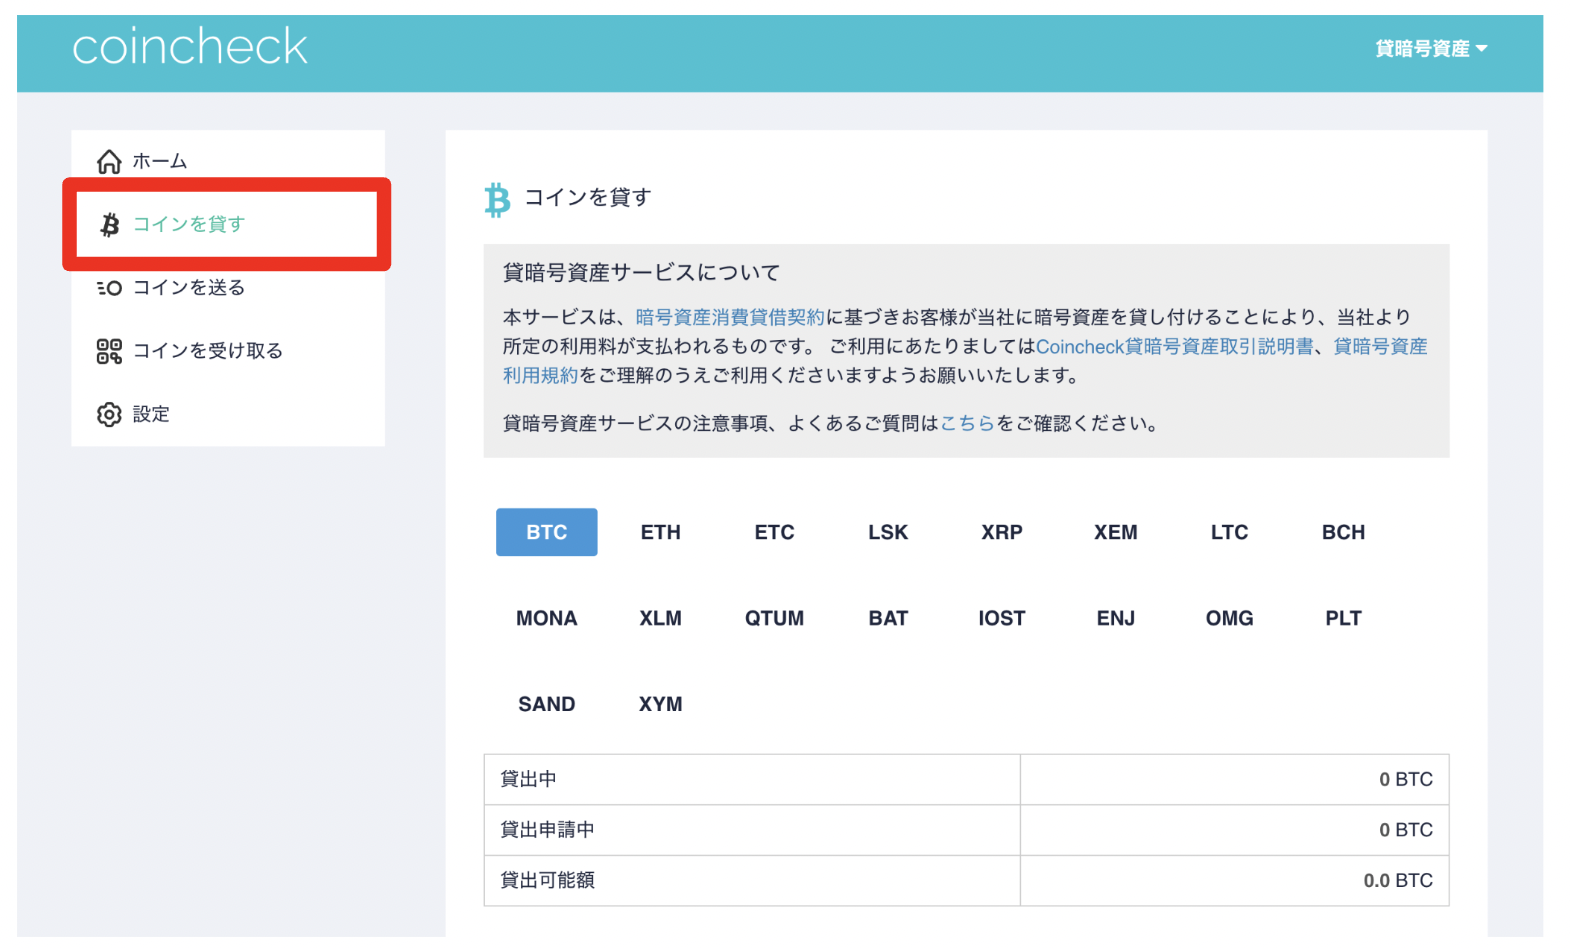1570x948 pixels.
Task: Open the 貸暗号資産 dropdown in header
Action: [x=1431, y=48]
